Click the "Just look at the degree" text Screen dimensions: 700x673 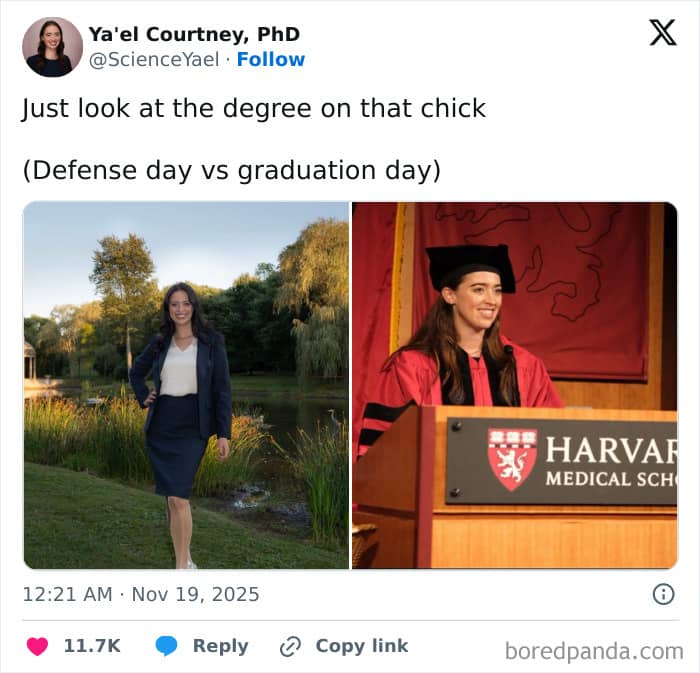pyautogui.click(x=254, y=108)
